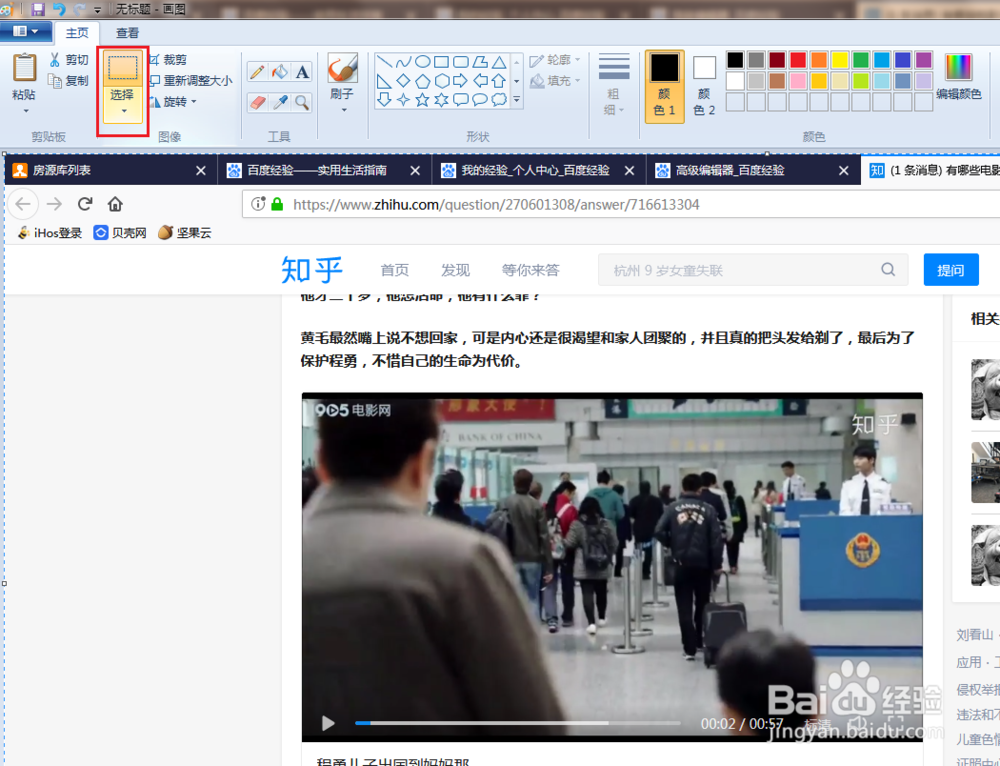
Task: Open Customize Quick Access Toolbar arrow
Action: pos(97,10)
